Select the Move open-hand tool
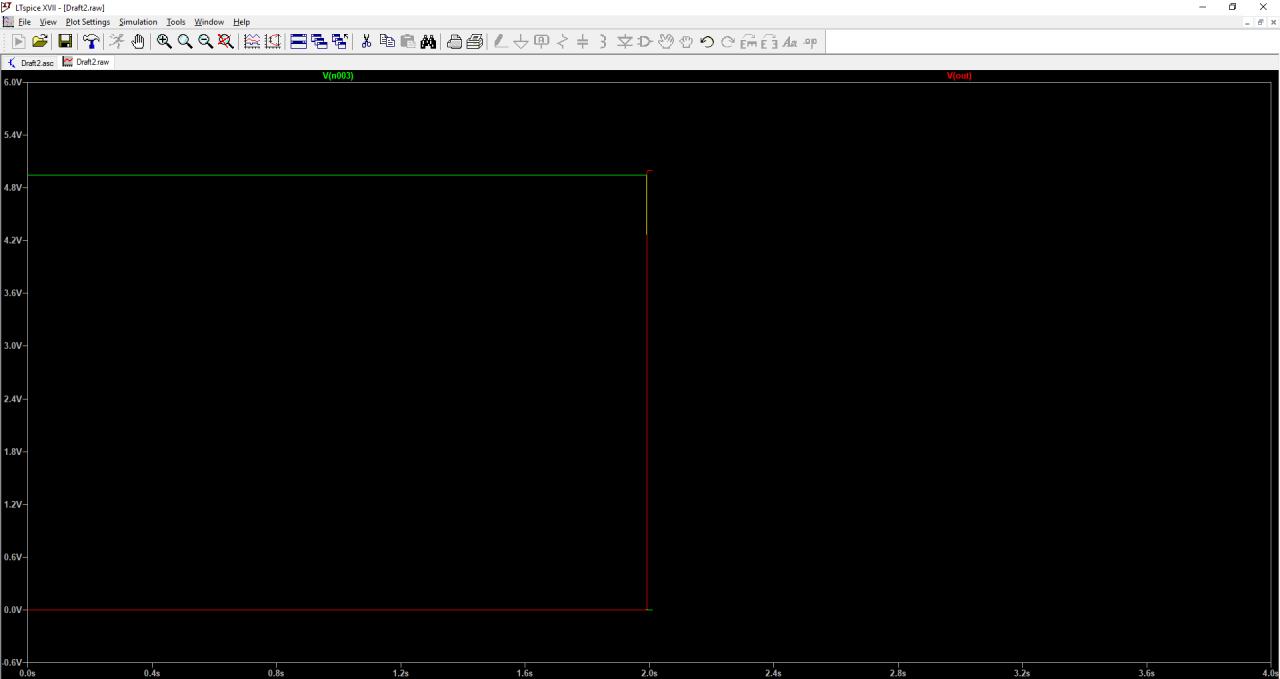Viewport: 1280px width, 679px height. coord(666,41)
